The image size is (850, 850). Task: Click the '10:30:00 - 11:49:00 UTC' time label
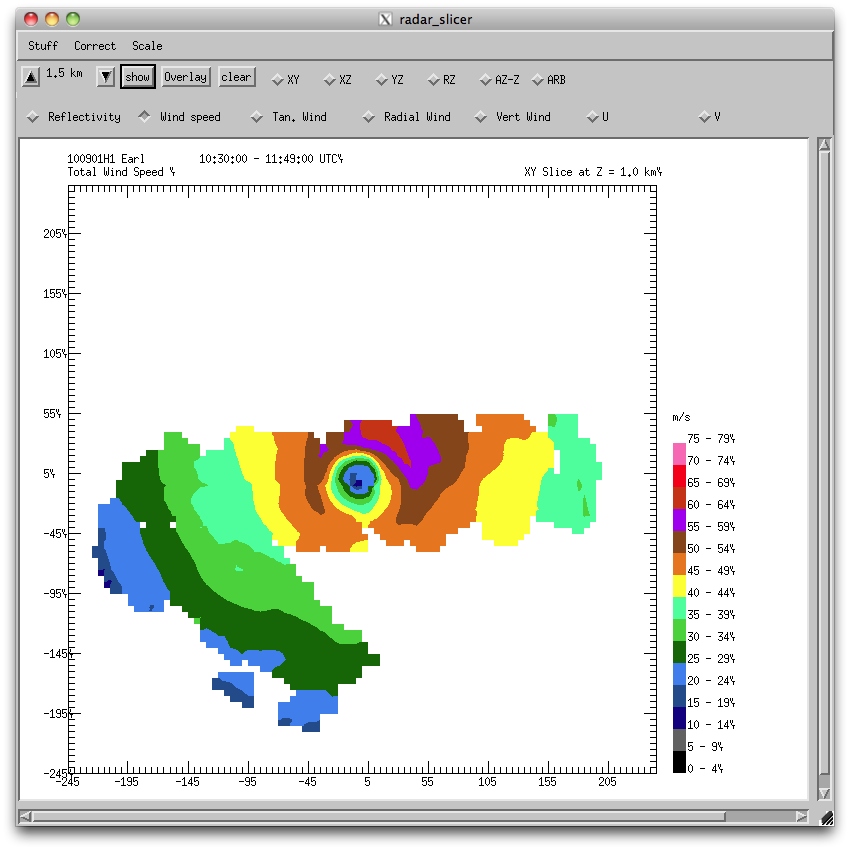(270, 159)
